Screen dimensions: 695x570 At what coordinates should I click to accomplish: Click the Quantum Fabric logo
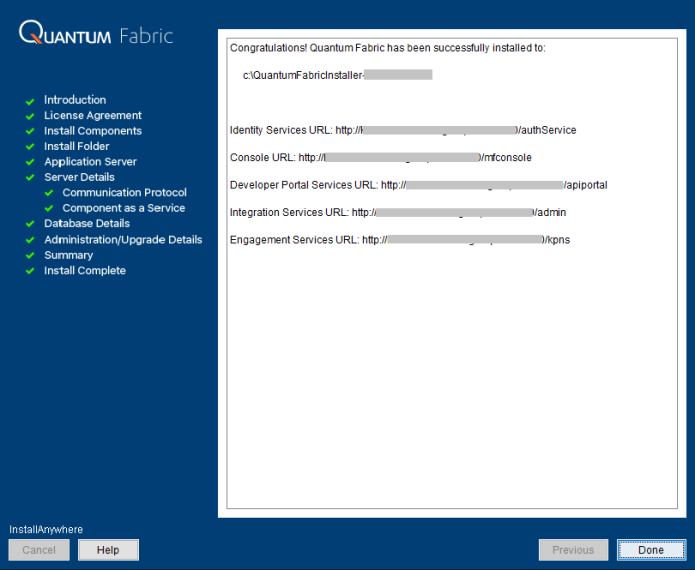(x=96, y=33)
